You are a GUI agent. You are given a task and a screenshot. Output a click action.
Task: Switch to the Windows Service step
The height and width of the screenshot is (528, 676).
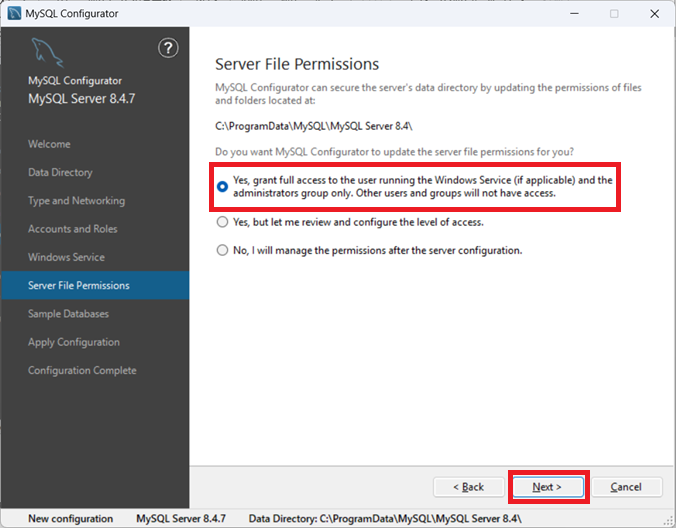coord(66,257)
